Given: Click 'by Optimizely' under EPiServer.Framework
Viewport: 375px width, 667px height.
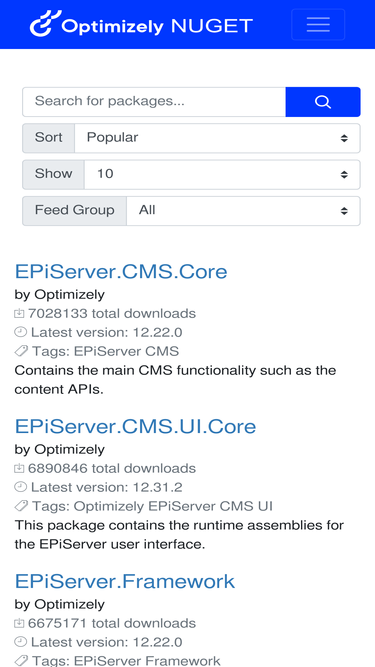Looking at the screenshot, I should tap(60, 604).
